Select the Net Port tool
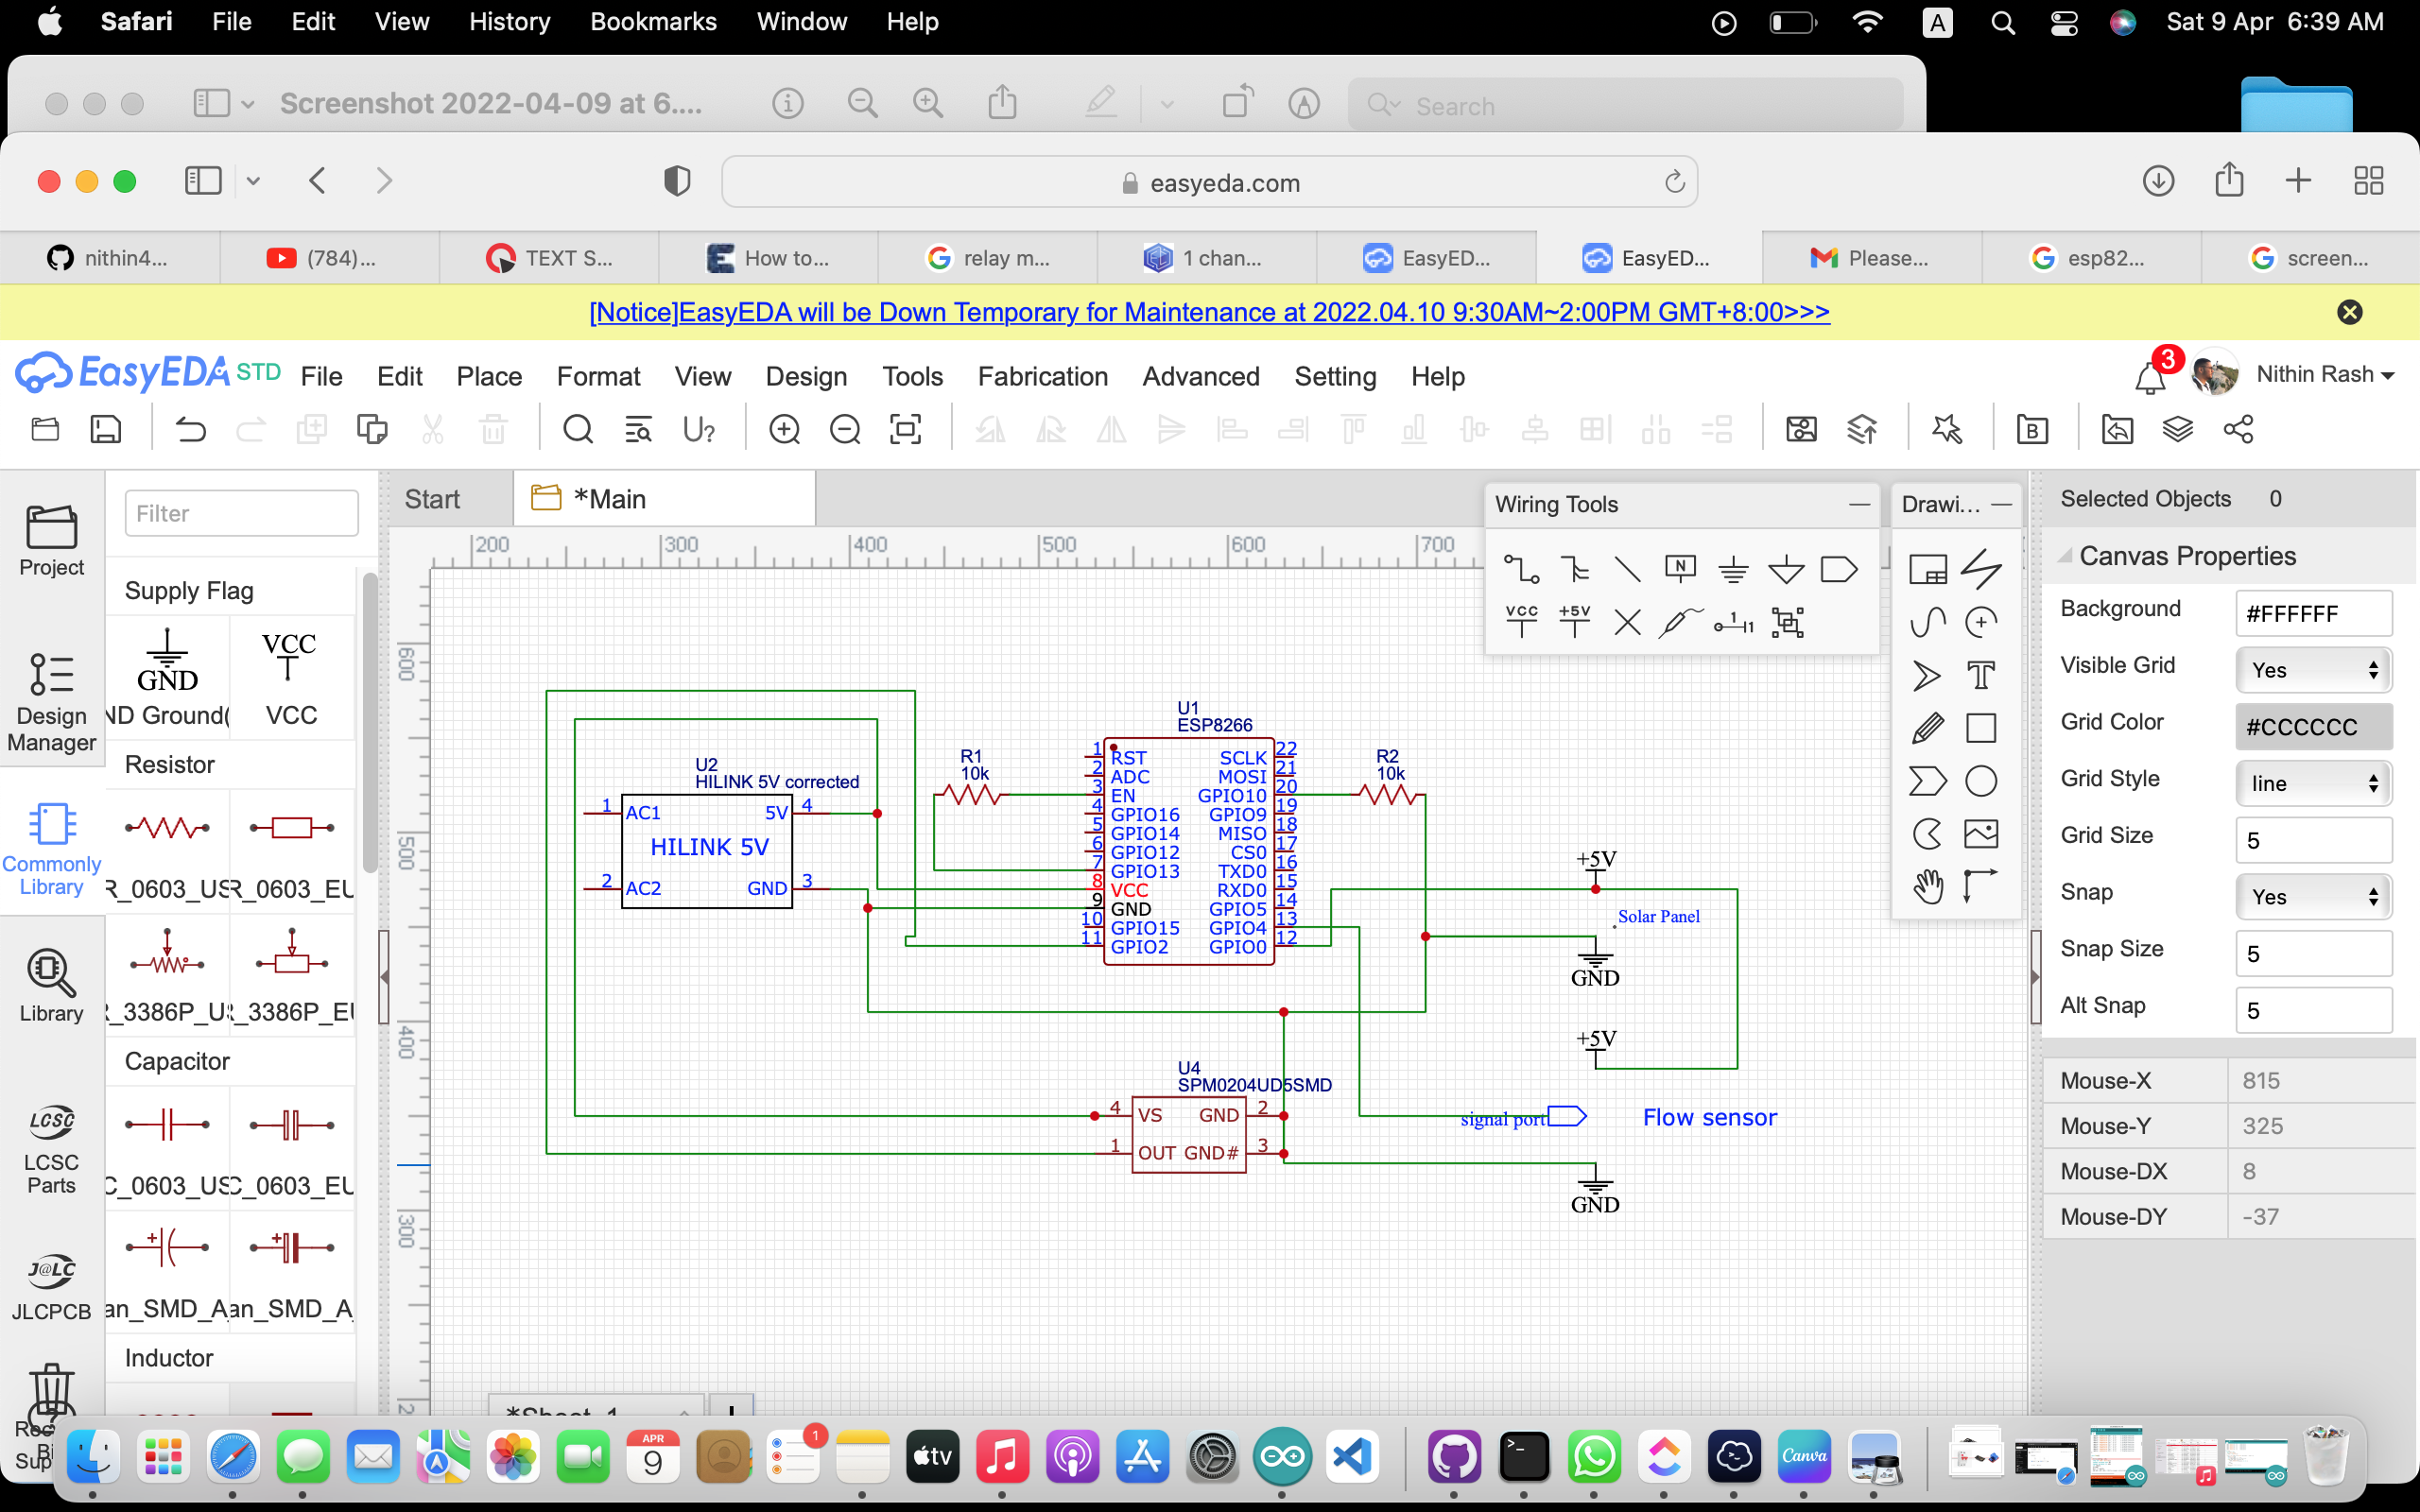 coord(1838,570)
